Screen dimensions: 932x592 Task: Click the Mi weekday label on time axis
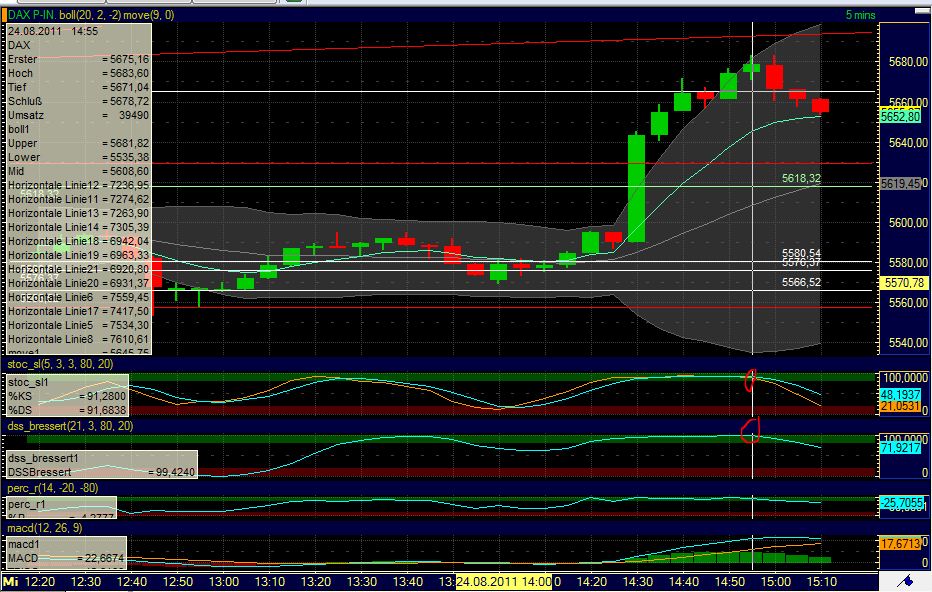click(x=11, y=581)
